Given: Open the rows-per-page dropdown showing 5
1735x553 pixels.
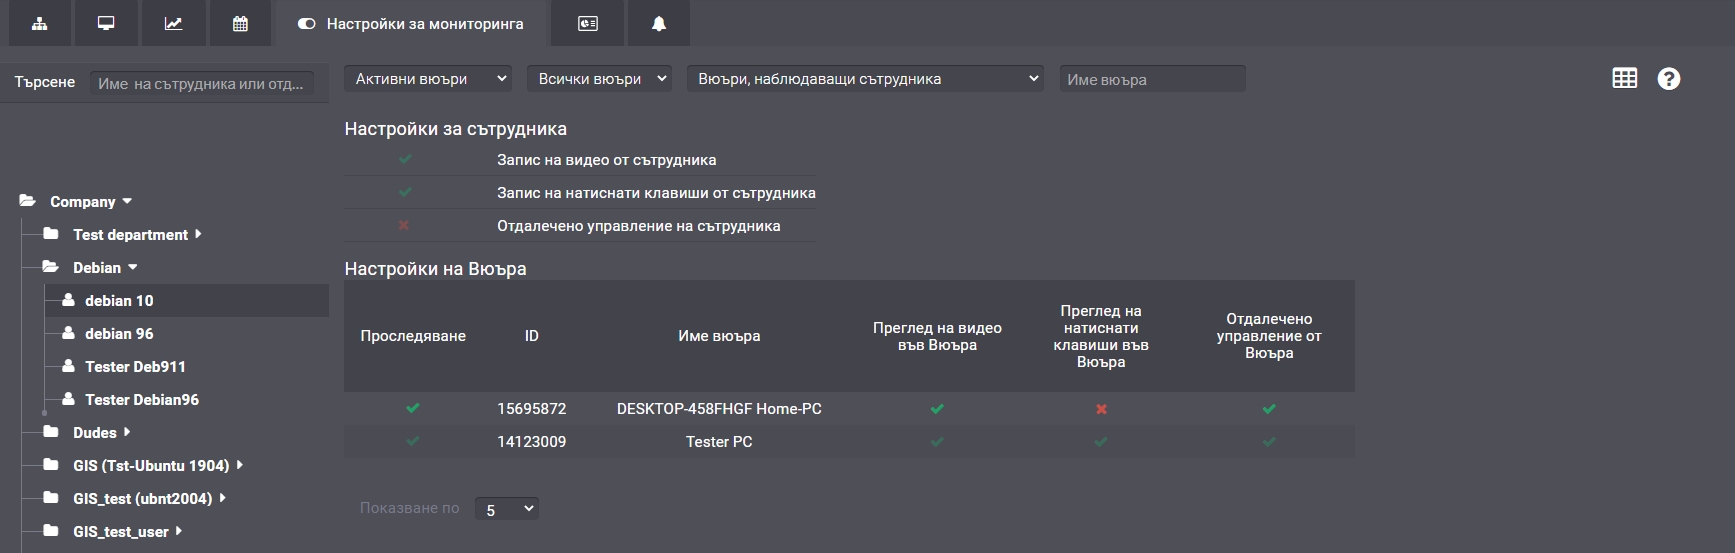Looking at the screenshot, I should point(507,509).
